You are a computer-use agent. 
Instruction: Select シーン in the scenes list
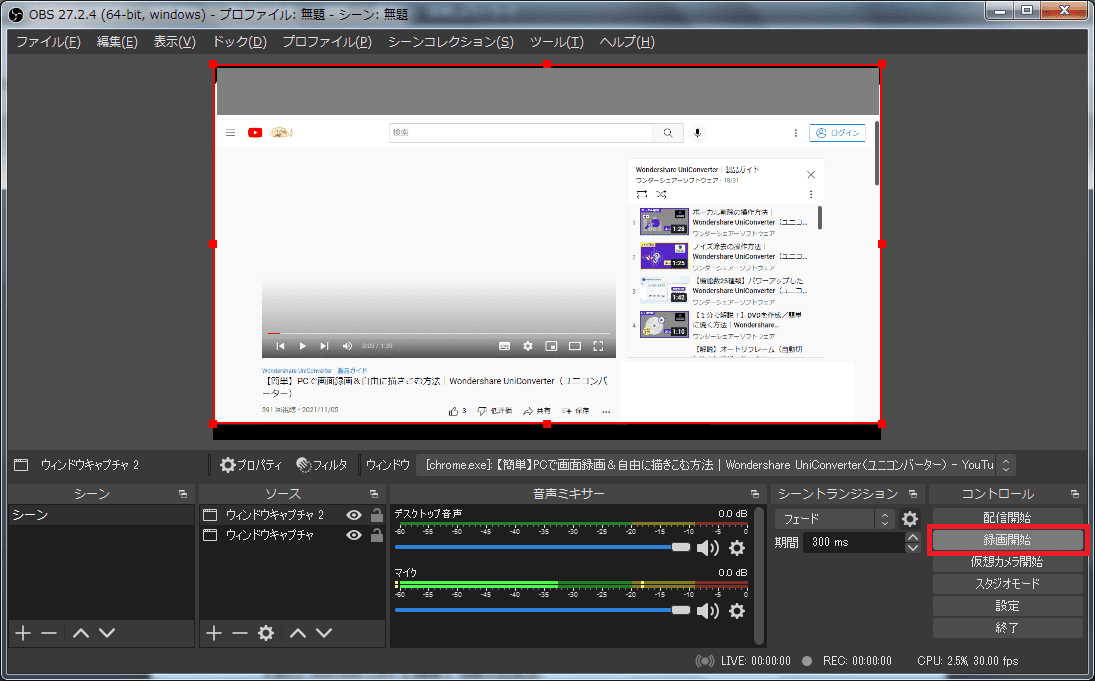coord(101,515)
